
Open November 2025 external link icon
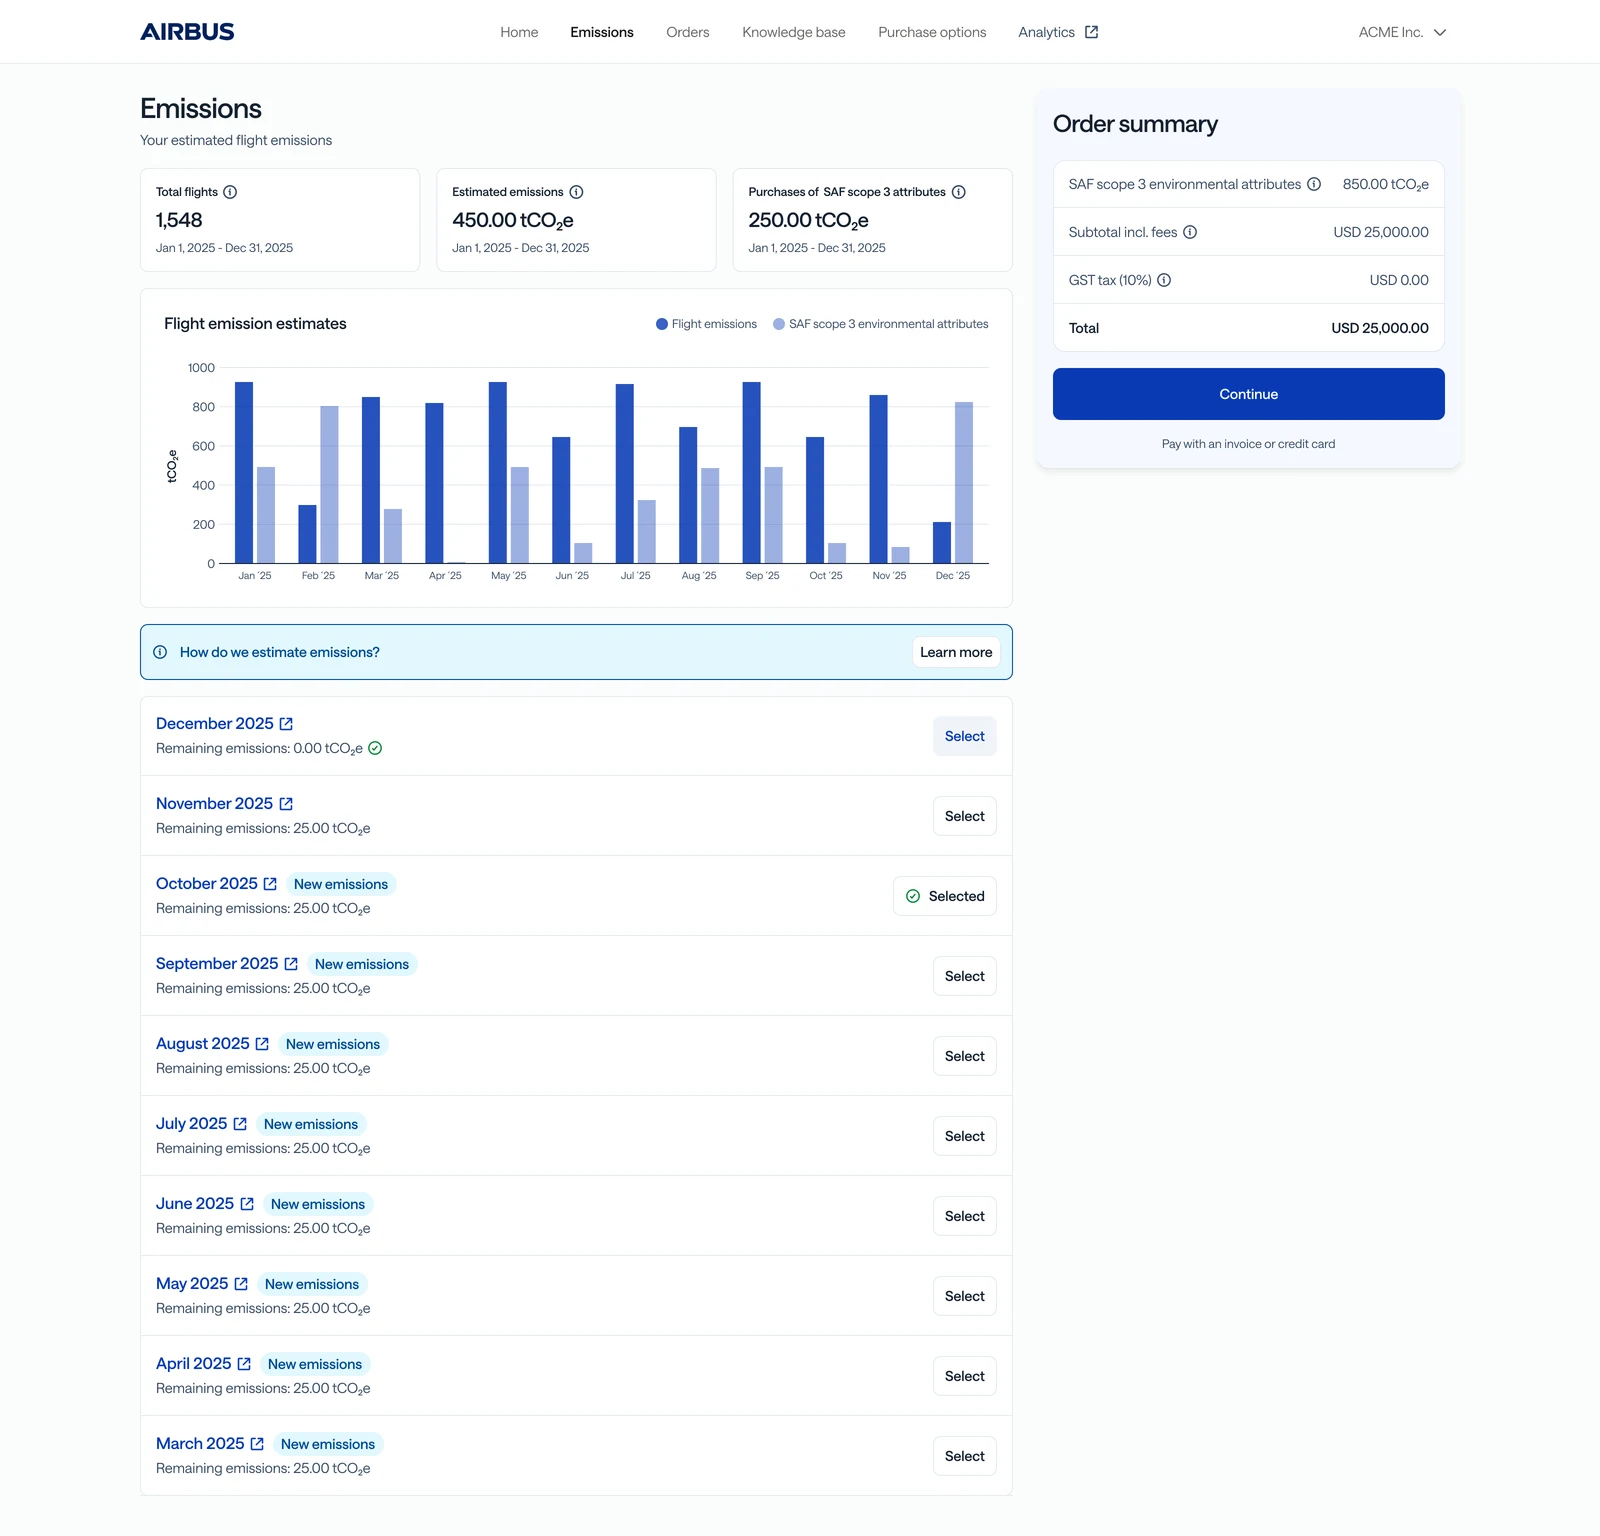286,804
